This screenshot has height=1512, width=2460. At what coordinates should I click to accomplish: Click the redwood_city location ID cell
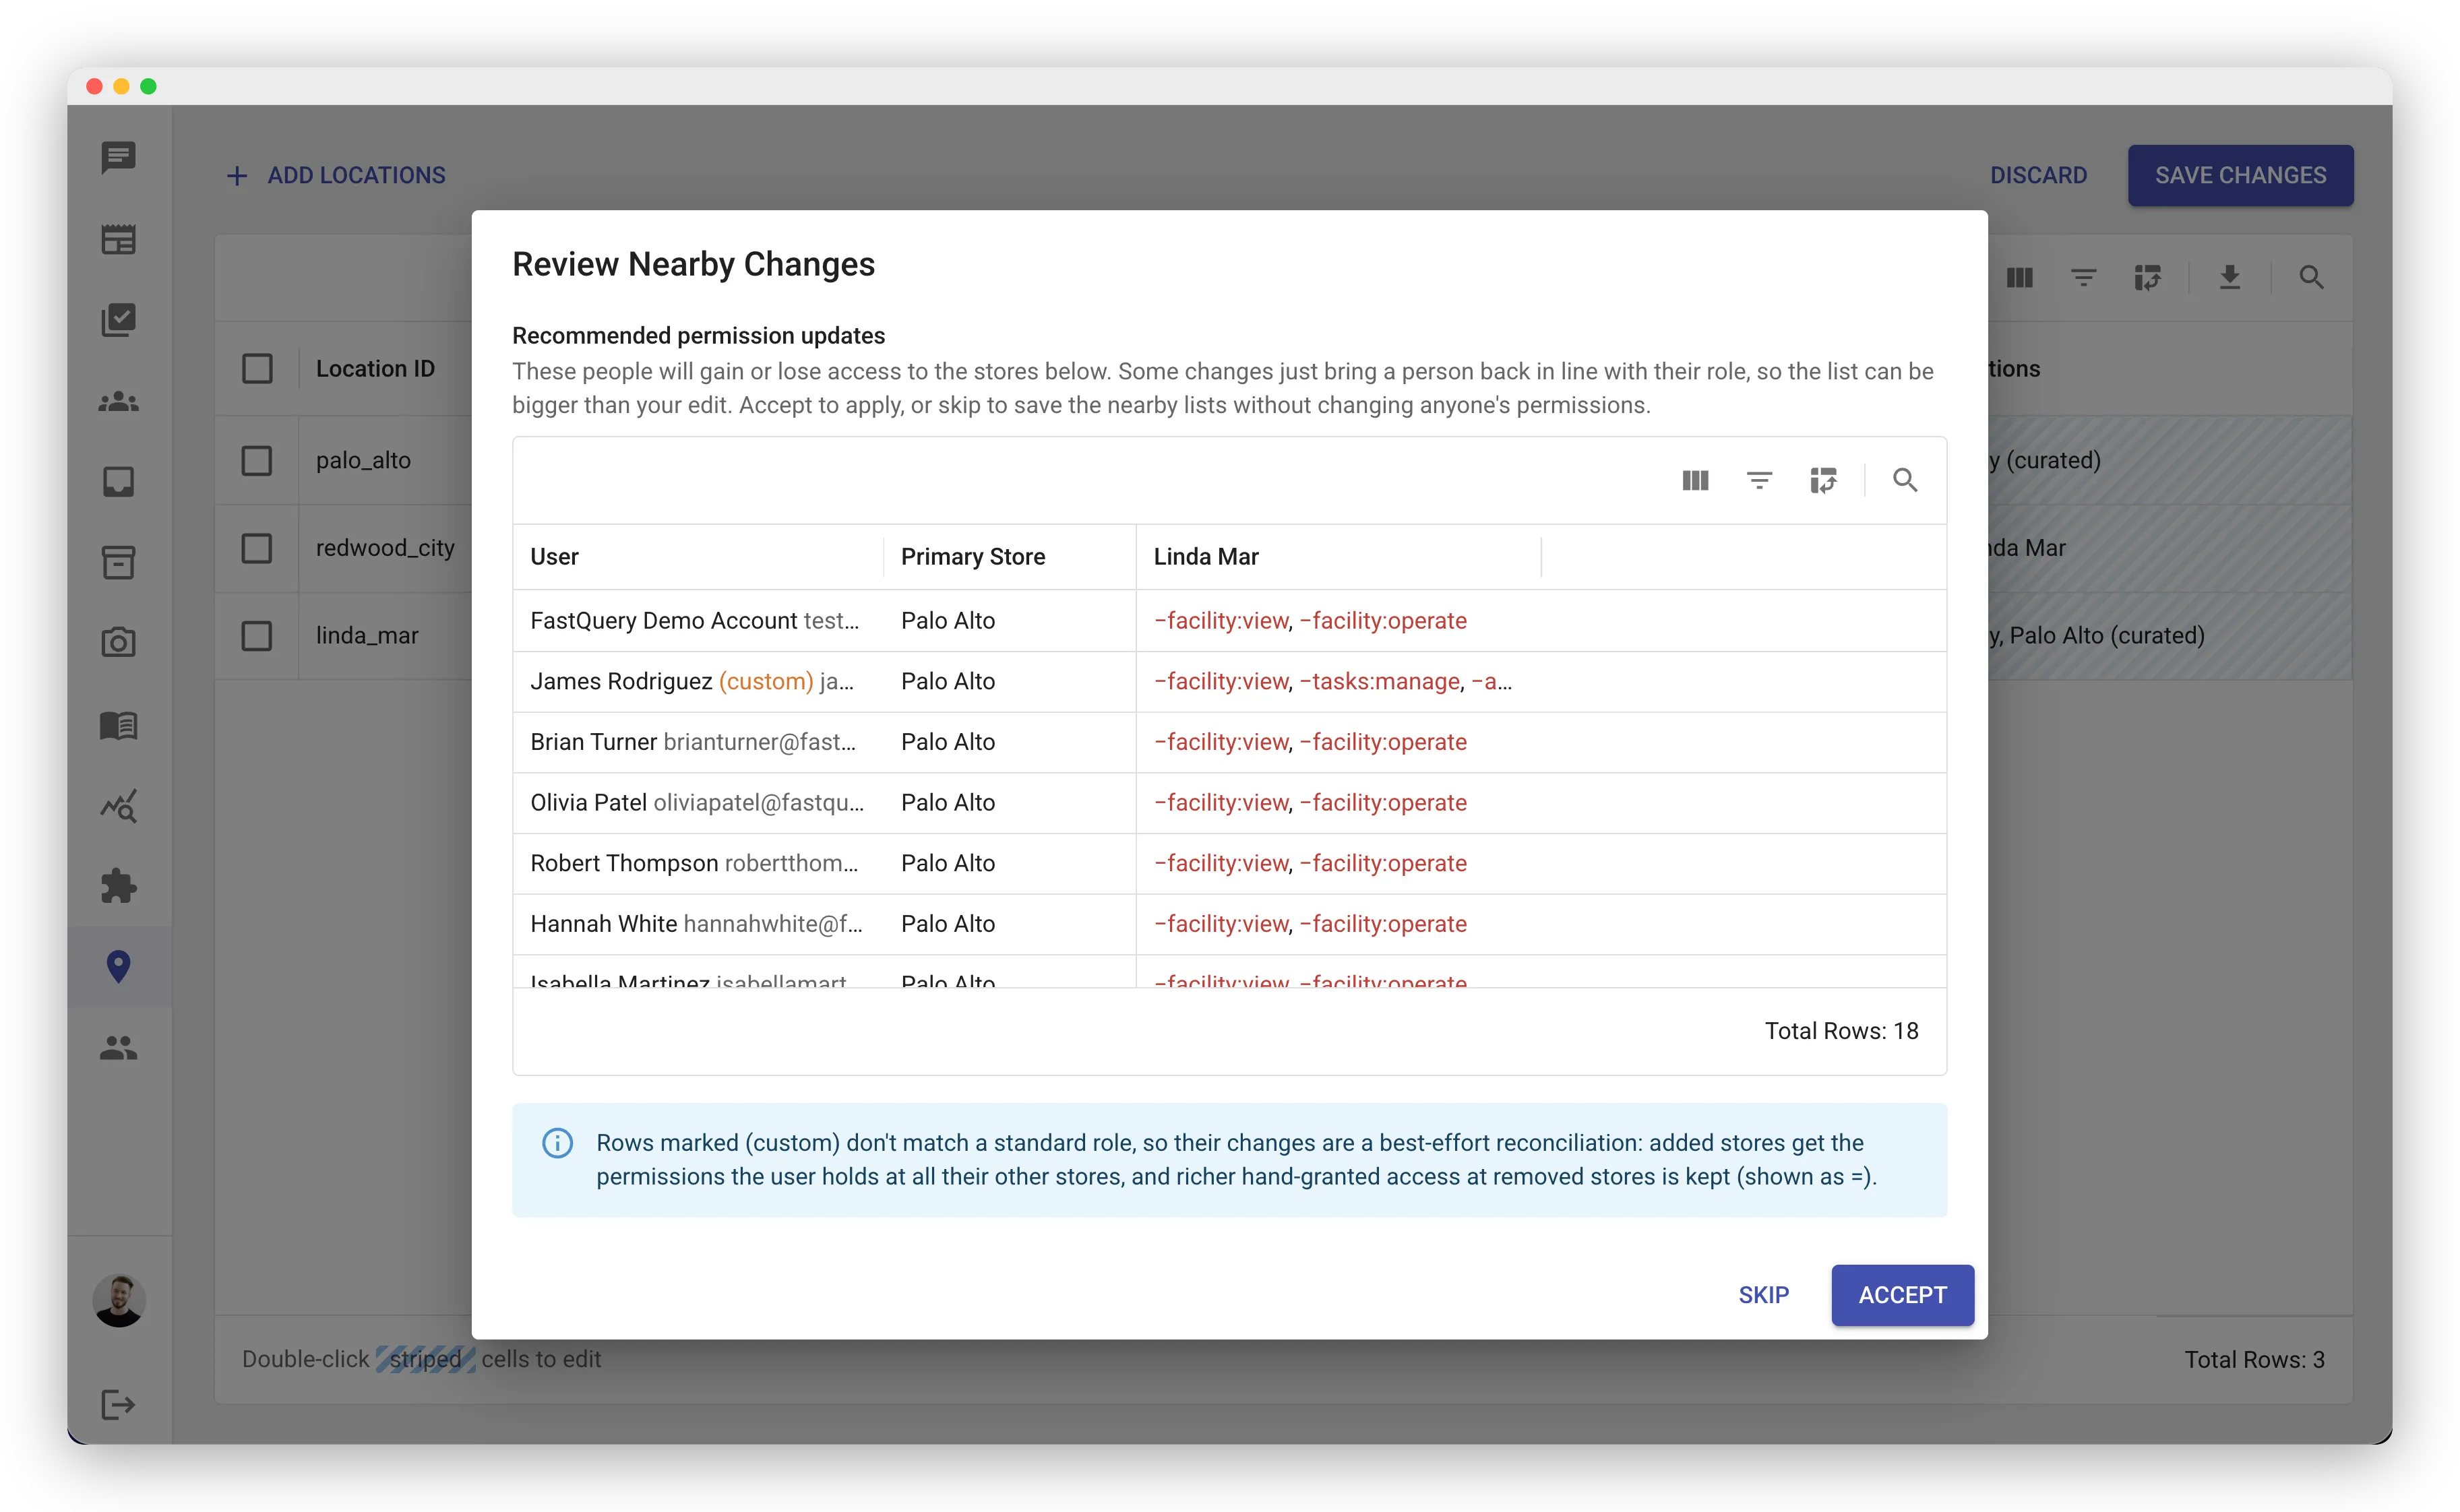pos(385,548)
